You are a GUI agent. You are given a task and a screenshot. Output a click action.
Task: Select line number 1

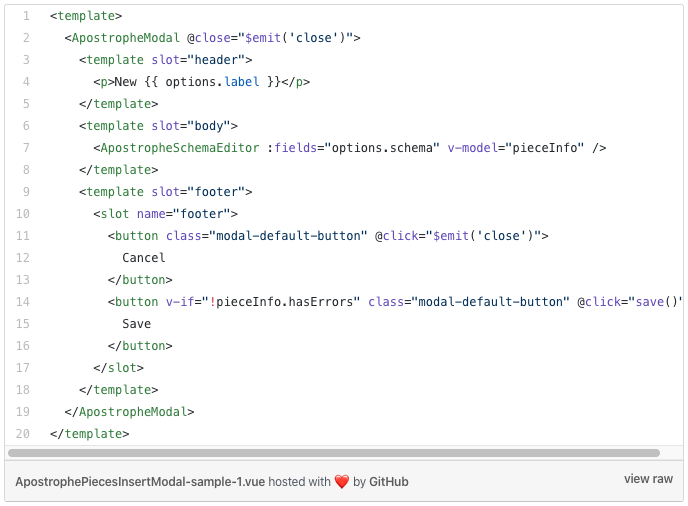tap(26, 16)
